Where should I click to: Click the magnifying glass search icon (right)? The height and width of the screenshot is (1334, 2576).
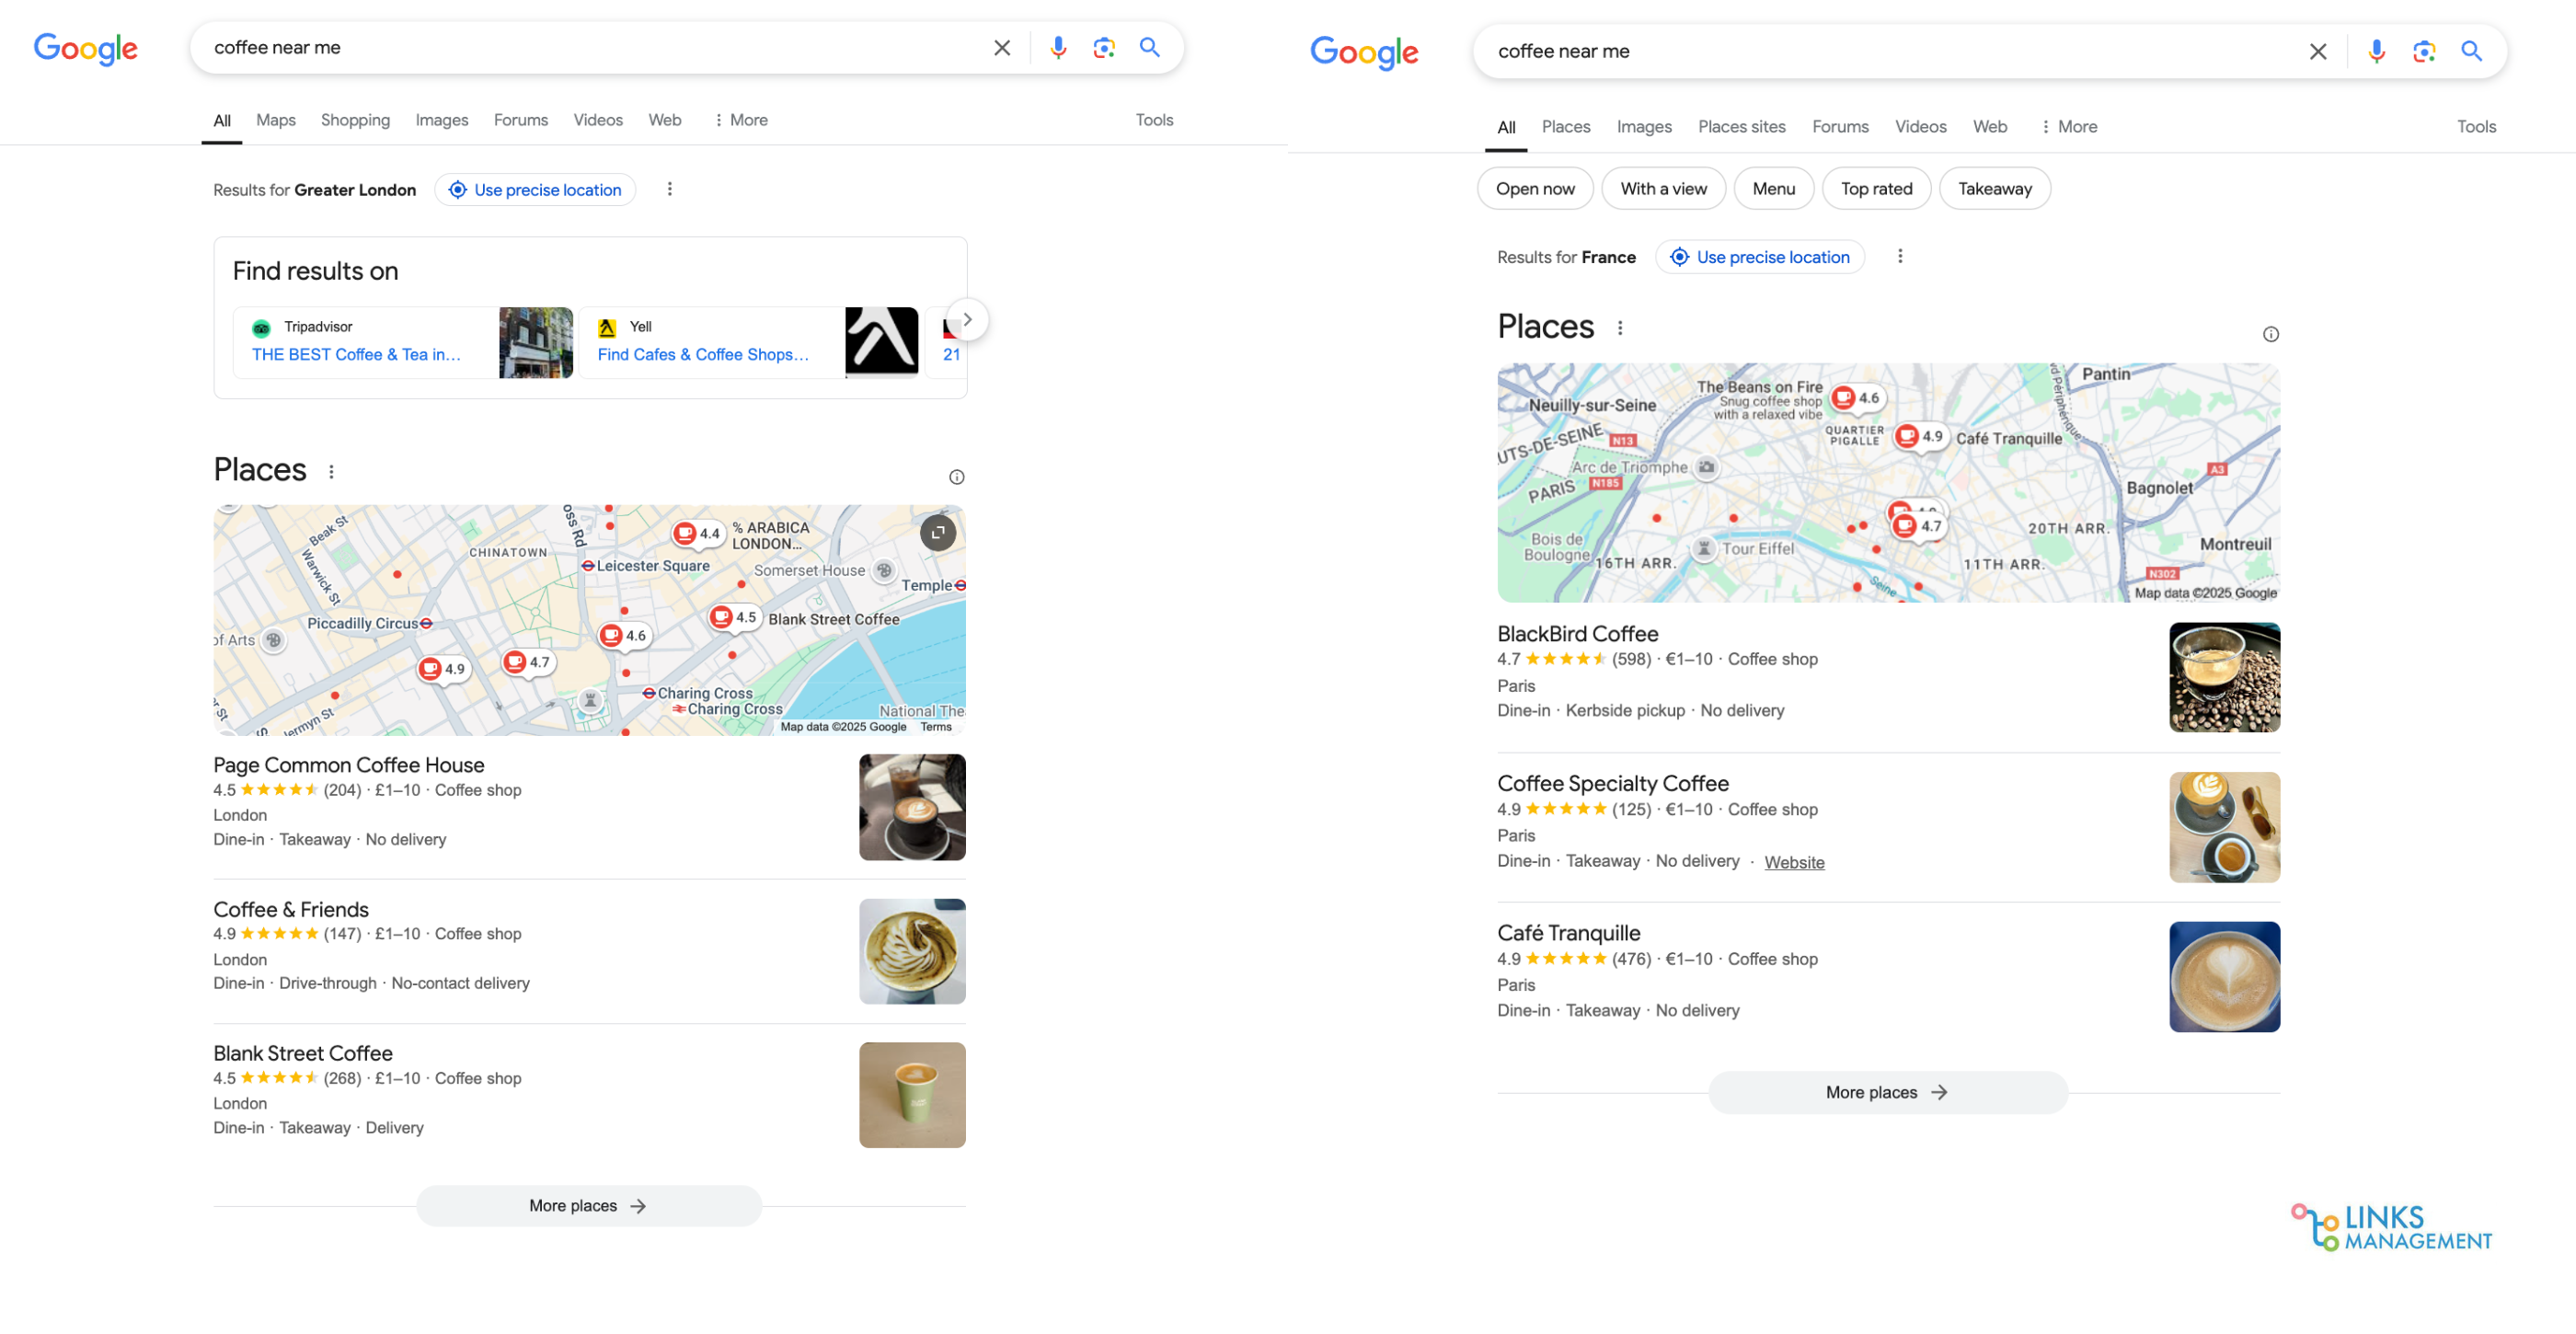pyautogui.click(x=2470, y=50)
